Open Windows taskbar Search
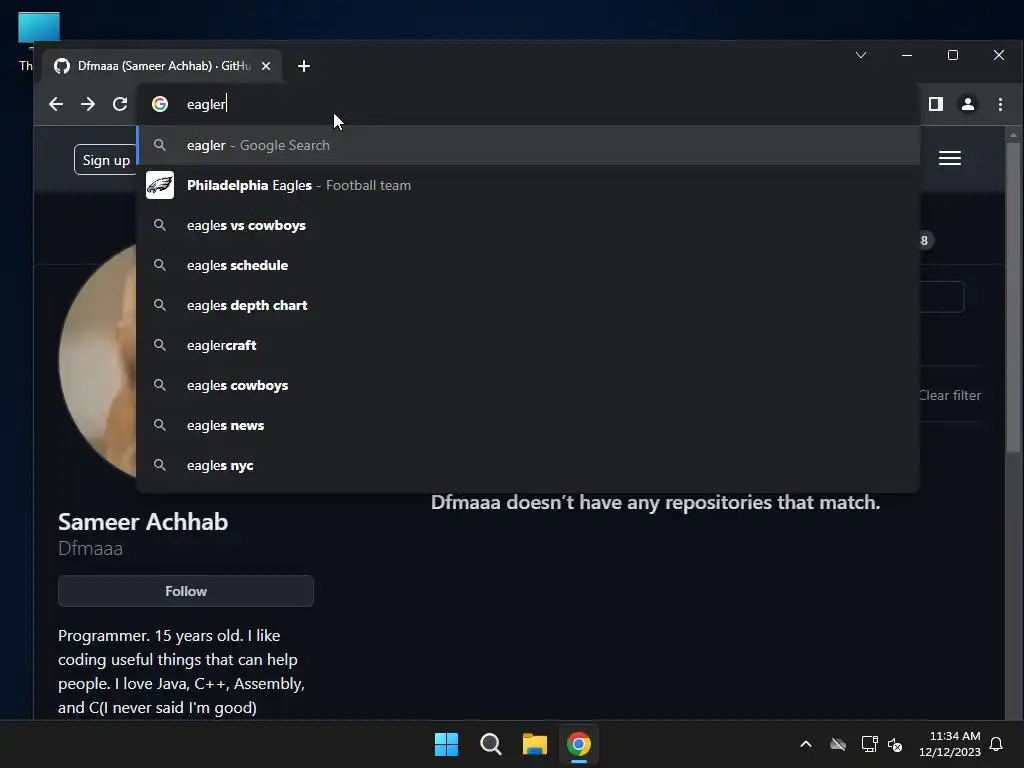The width and height of the screenshot is (1024, 768). point(490,744)
